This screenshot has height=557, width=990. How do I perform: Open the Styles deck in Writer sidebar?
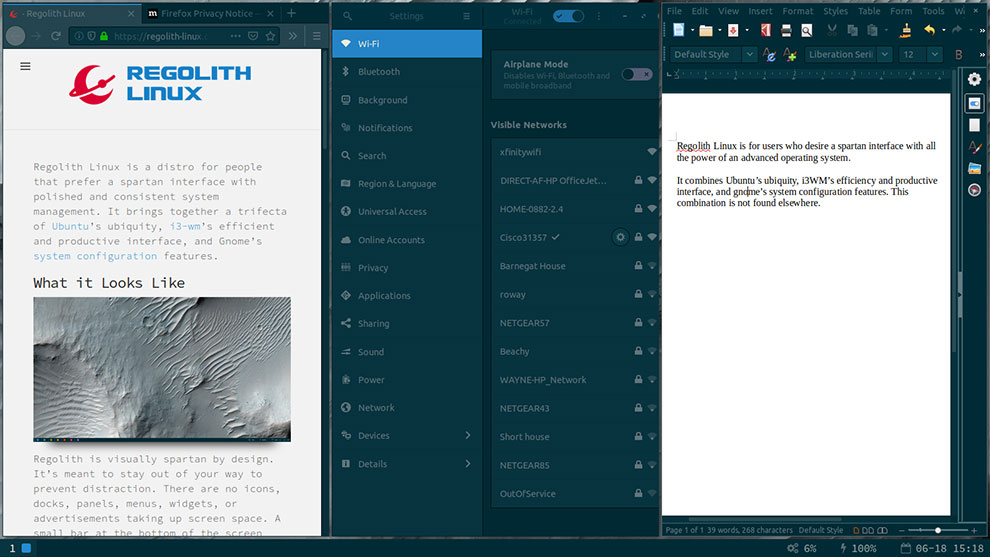pyautogui.click(x=974, y=147)
